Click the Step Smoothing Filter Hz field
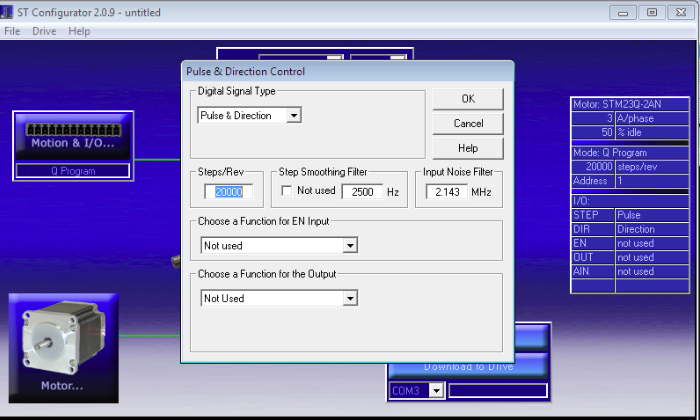This screenshot has width=700, height=420. pyautogui.click(x=361, y=191)
